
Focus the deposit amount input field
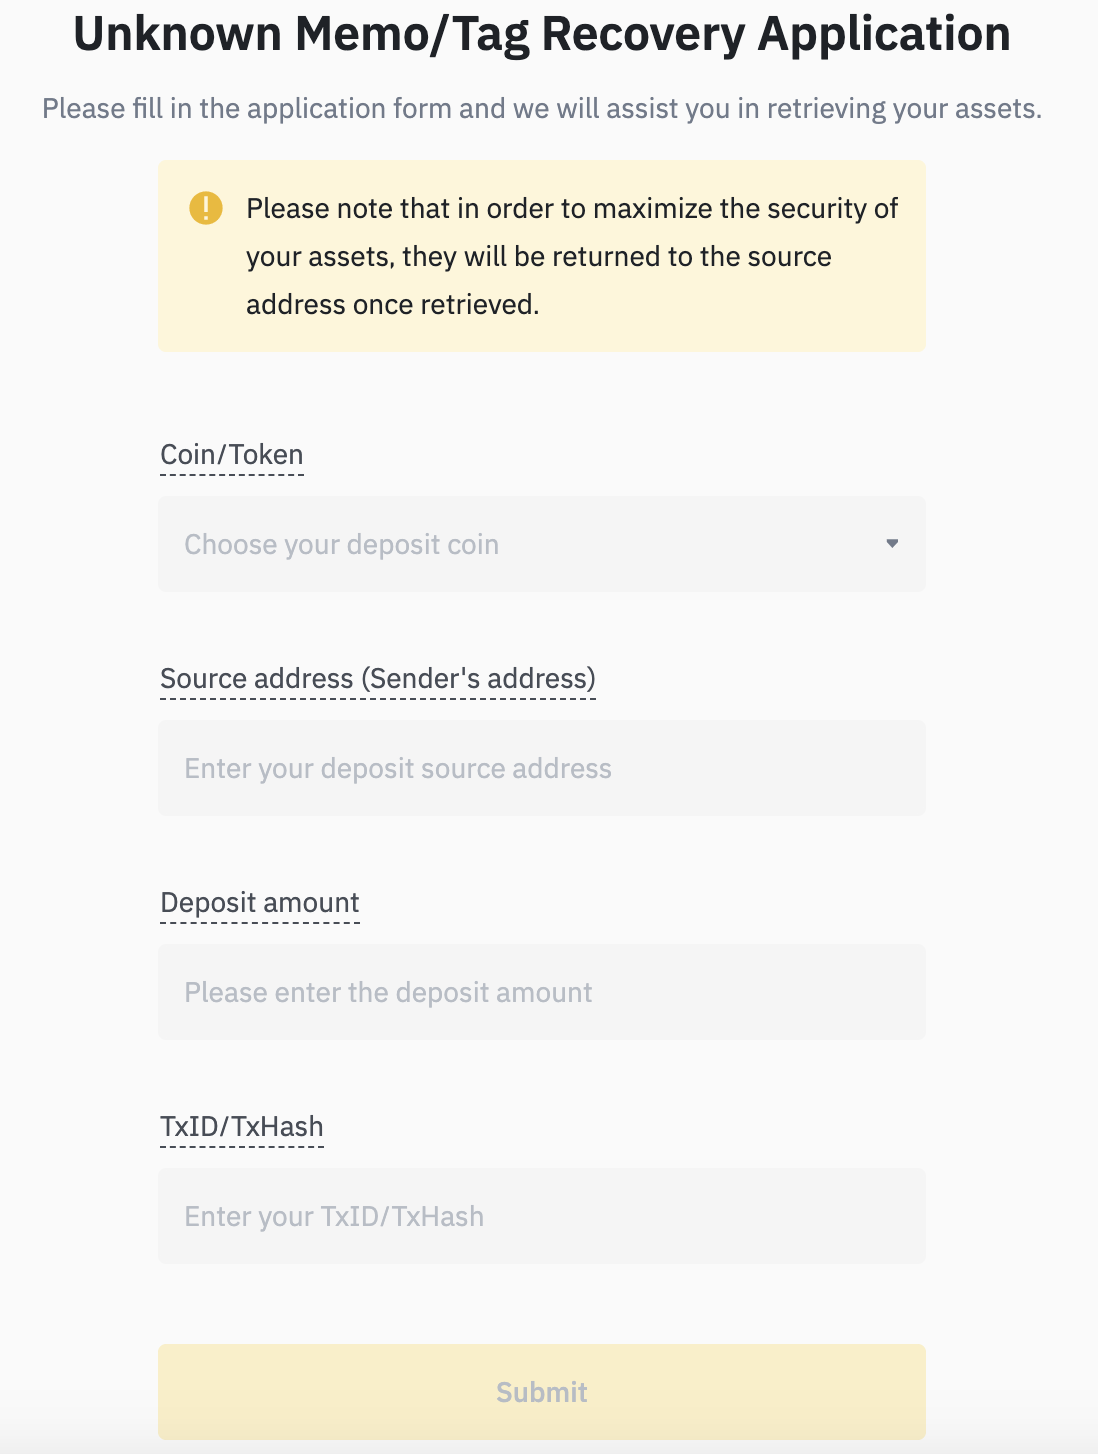pyautogui.click(x=541, y=992)
